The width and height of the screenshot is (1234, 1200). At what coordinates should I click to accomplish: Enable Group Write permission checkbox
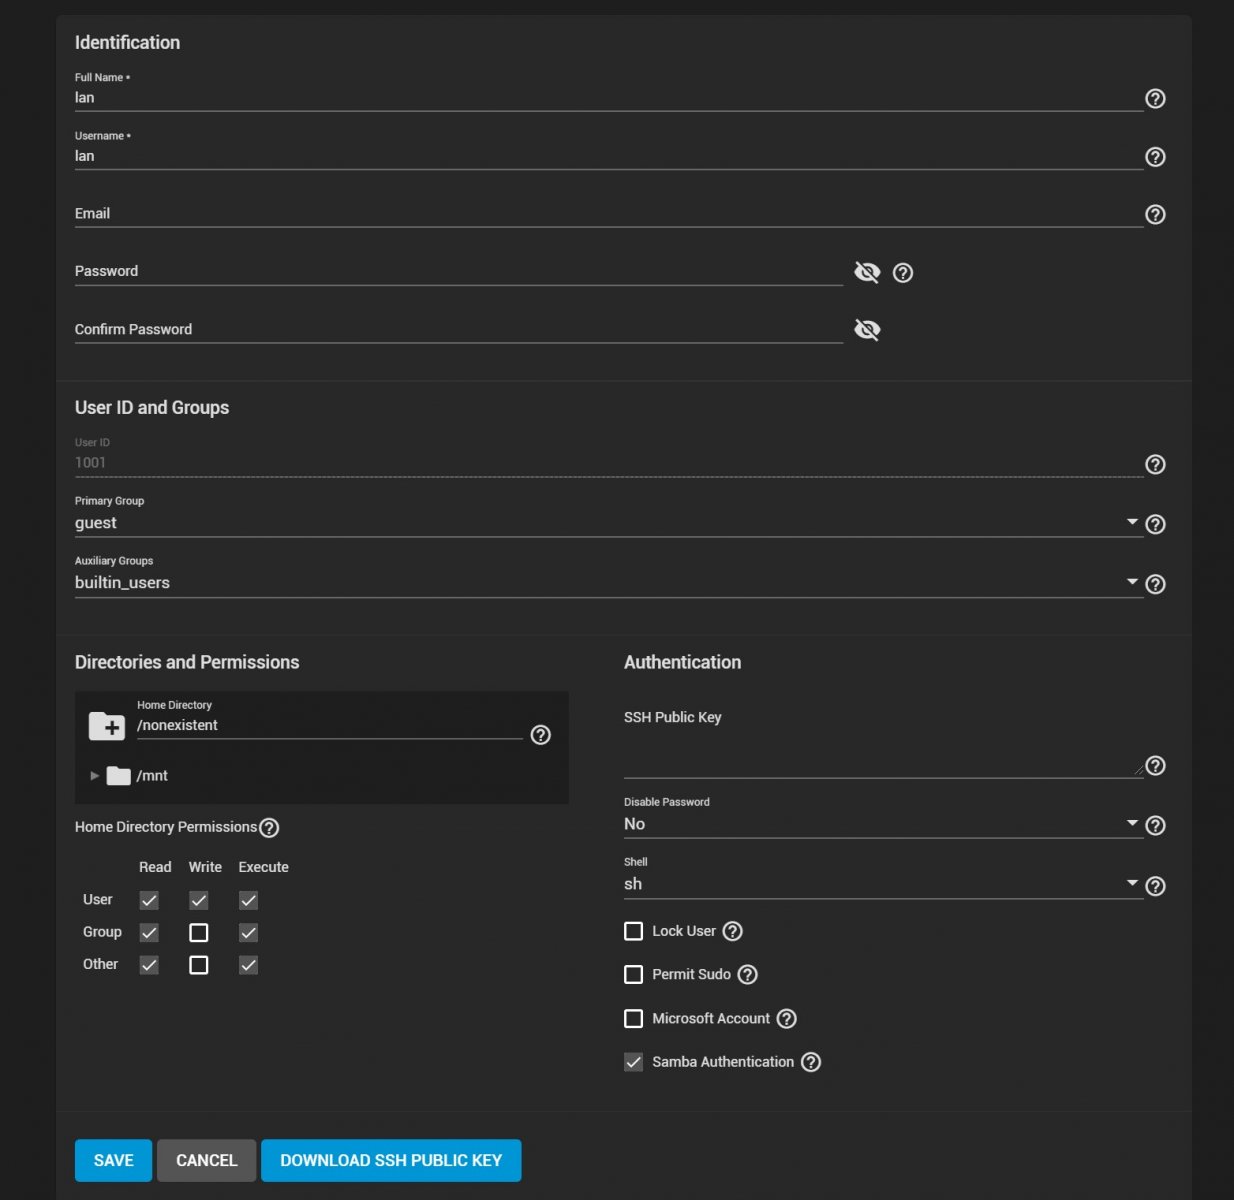click(199, 932)
